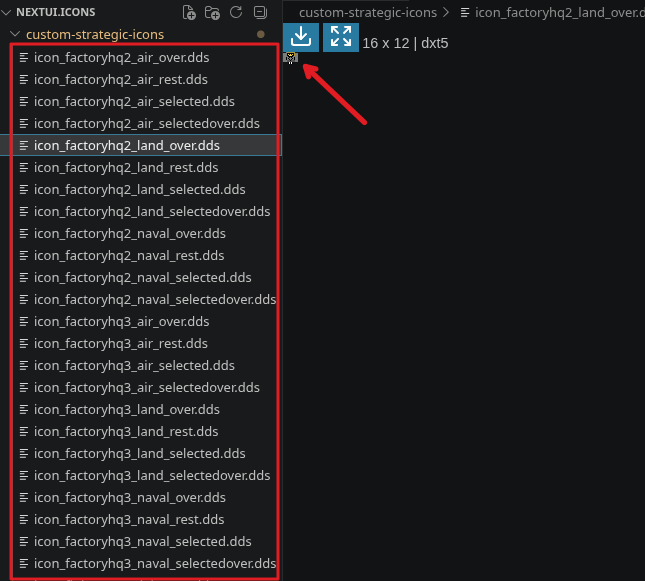The image size is (645, 581).
Task: Open icon_factoryhq3_land_rest.dds
Action: click(x=126, y=431)
